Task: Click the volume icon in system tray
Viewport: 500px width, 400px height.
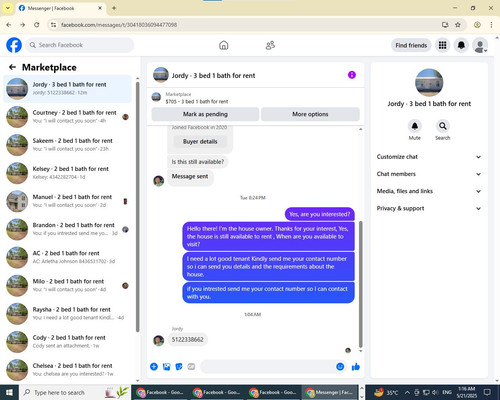Action: [435, 392]
